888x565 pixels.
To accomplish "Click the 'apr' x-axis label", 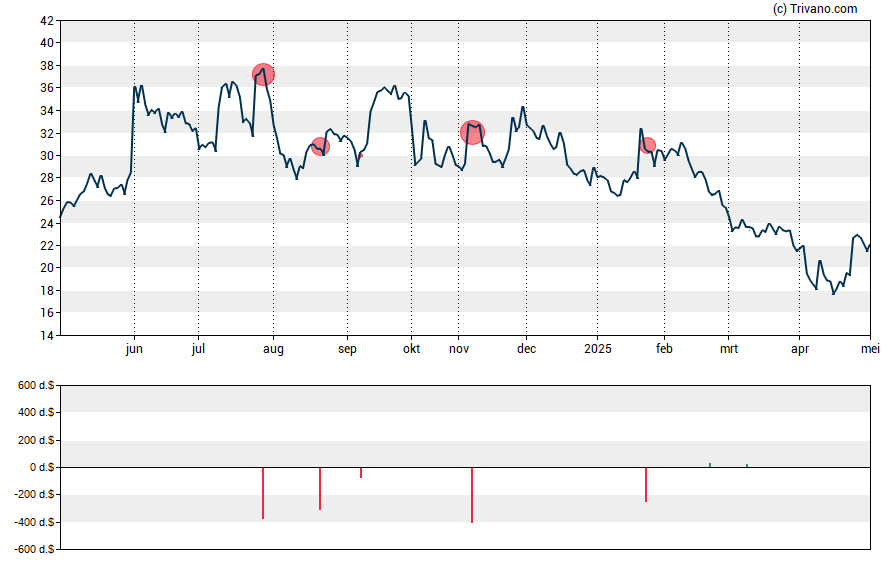I will point(800,349).
